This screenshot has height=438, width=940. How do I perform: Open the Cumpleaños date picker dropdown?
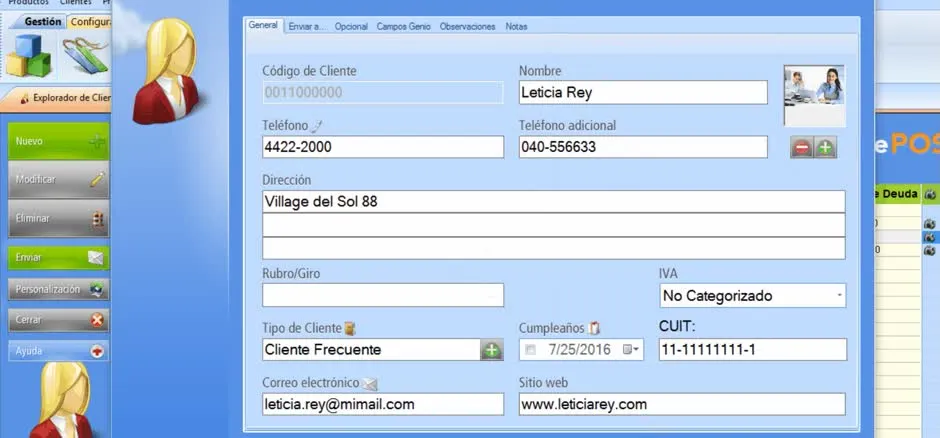pyautogui.click(x=631, y=349)
